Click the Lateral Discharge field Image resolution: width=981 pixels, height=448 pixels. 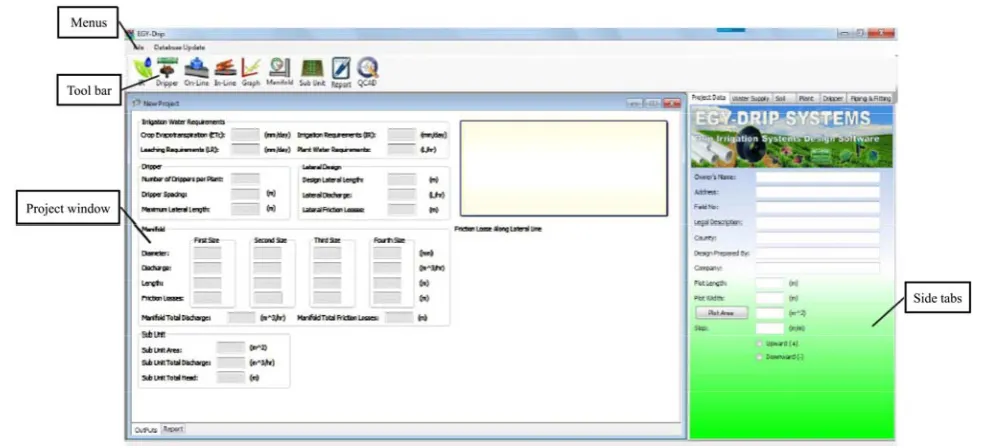[402, 194]
